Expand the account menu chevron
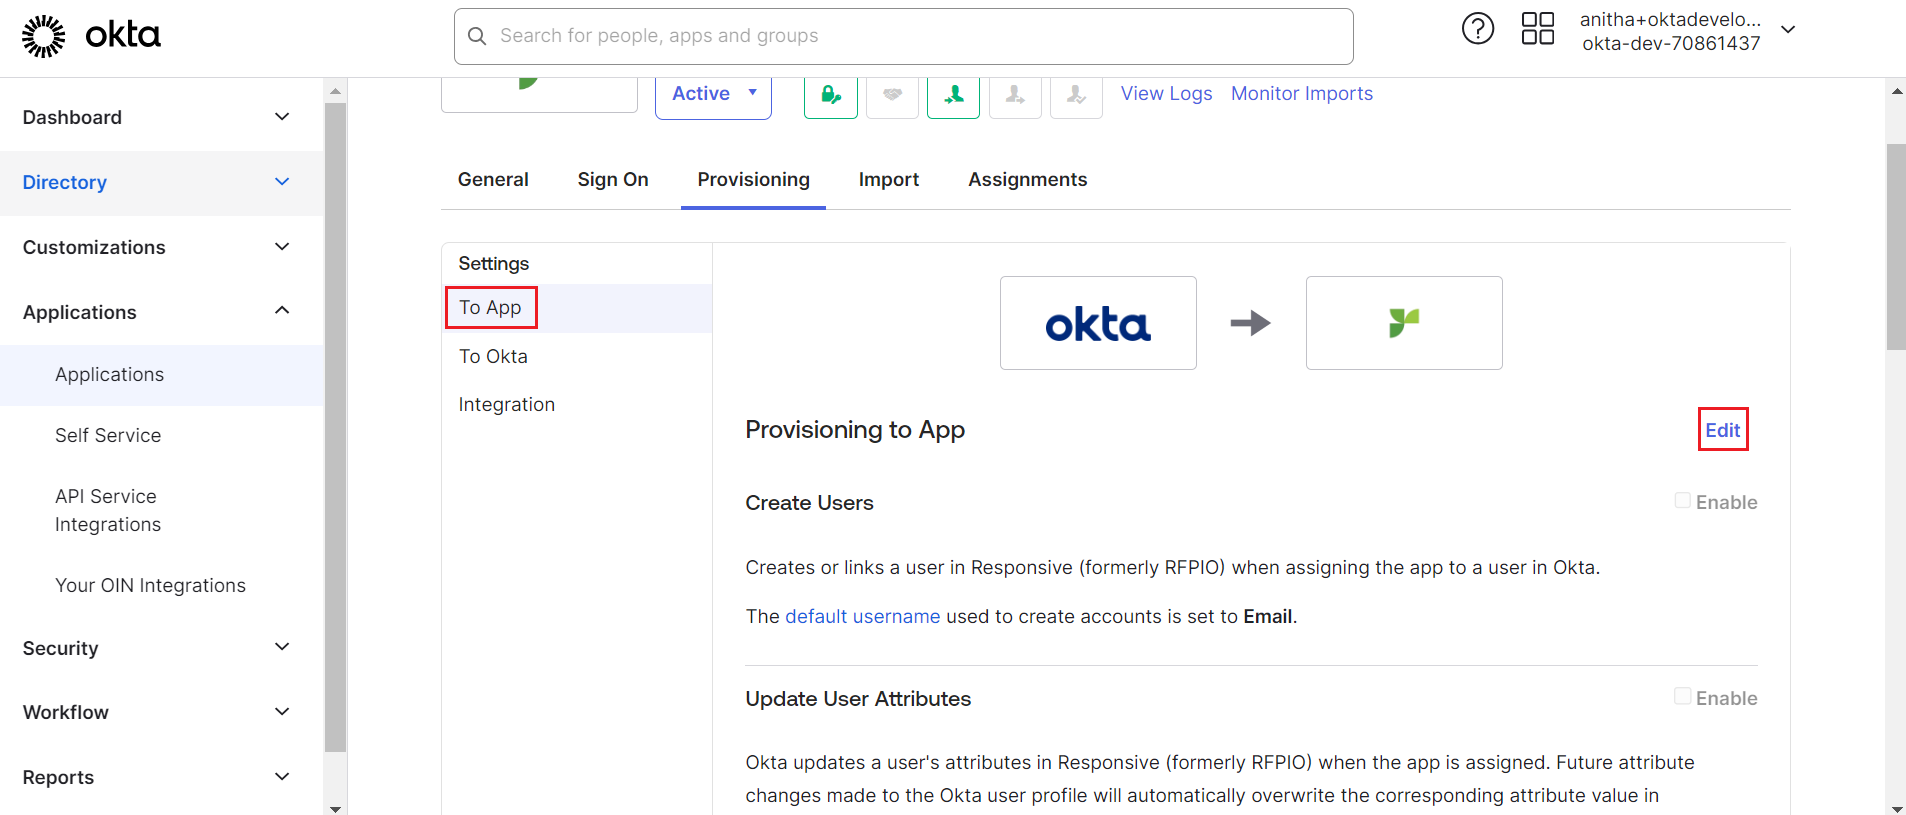Screen dimensions: 1906x815 (x=1789, y=30)
